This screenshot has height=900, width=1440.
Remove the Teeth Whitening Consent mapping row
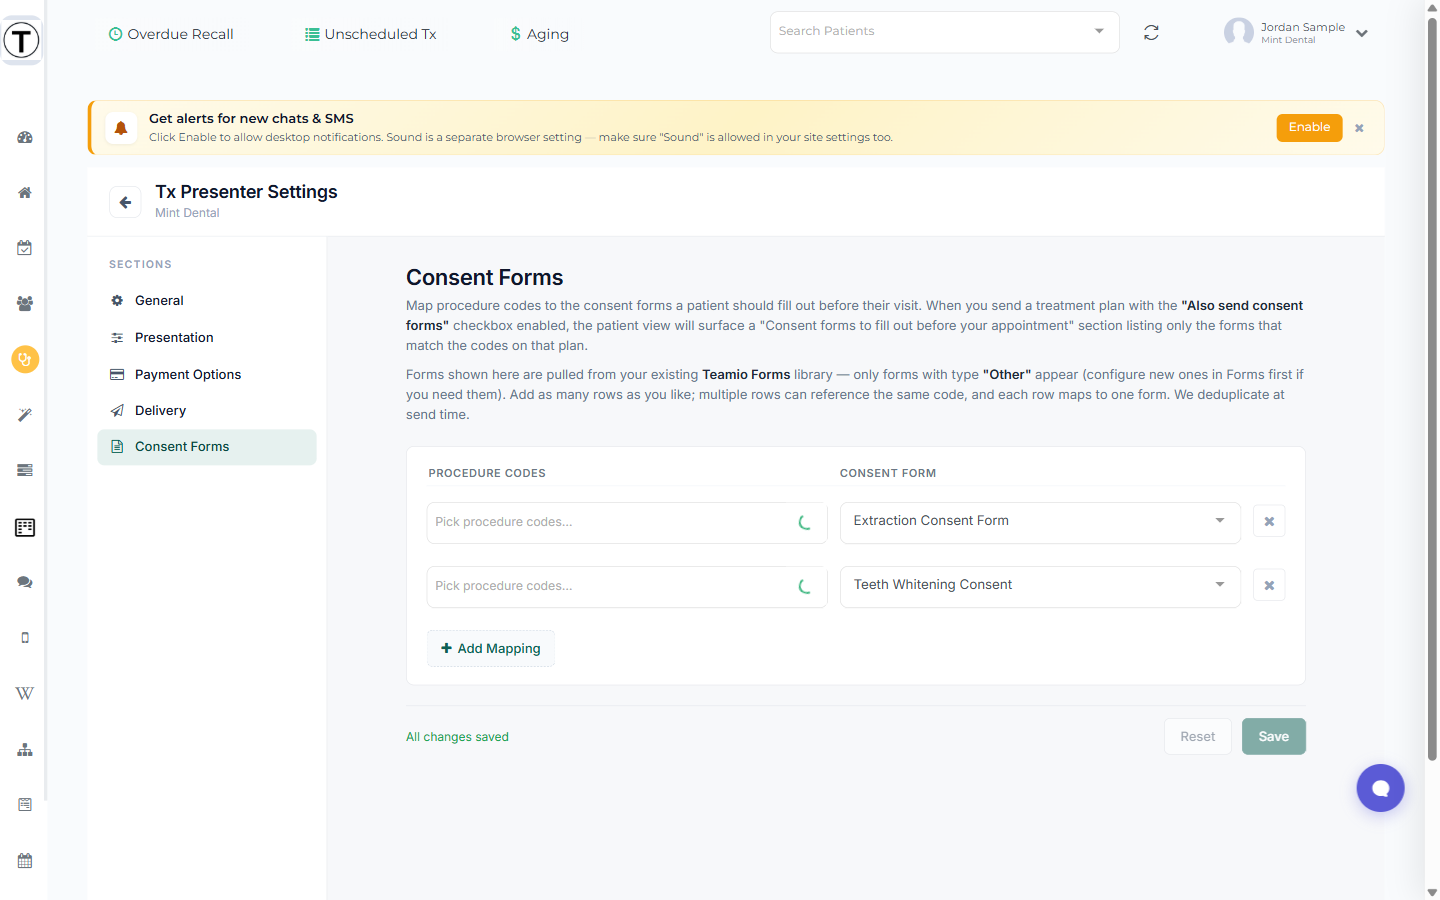pyautogui.click(x=1269, y=585)
